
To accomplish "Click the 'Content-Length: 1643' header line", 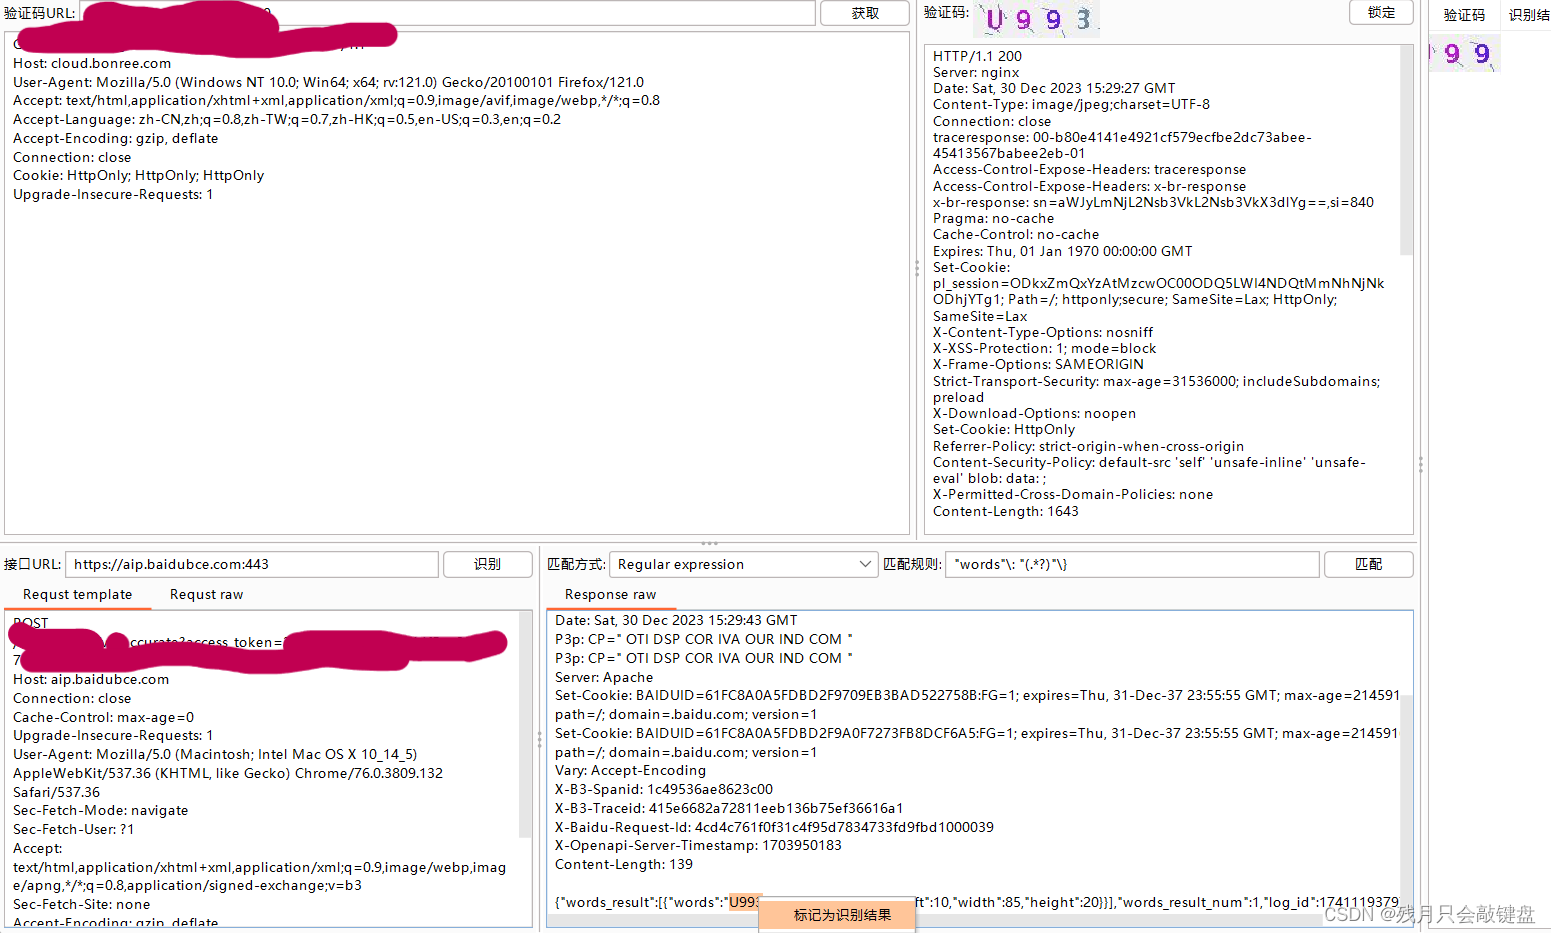I will pyautogui.click(x=1005, y=511).
